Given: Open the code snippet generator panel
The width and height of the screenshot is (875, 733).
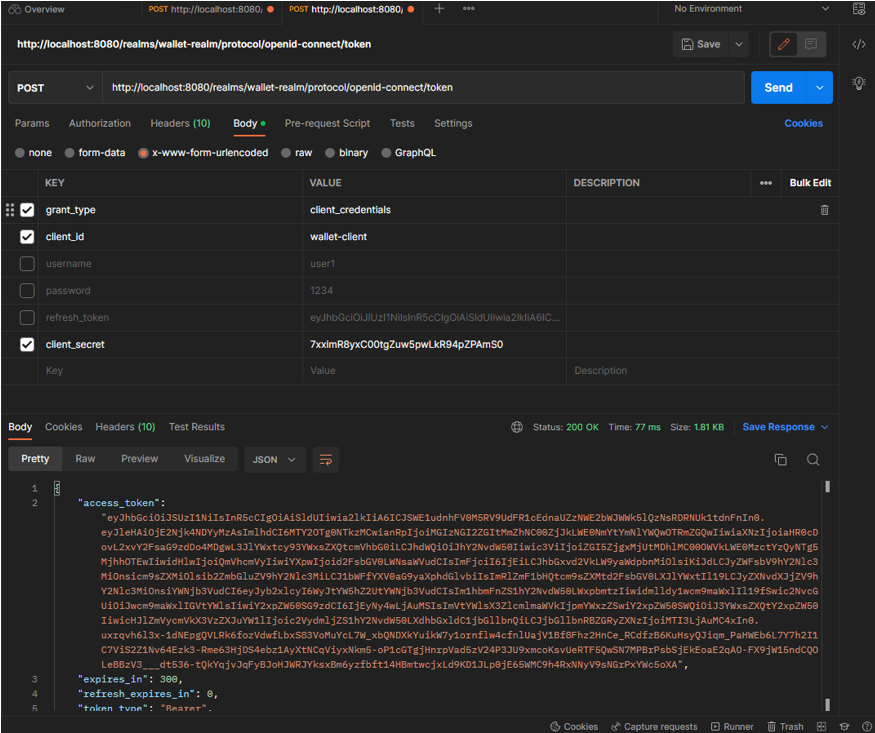Looking at the screenshot, I should (857, 44).
